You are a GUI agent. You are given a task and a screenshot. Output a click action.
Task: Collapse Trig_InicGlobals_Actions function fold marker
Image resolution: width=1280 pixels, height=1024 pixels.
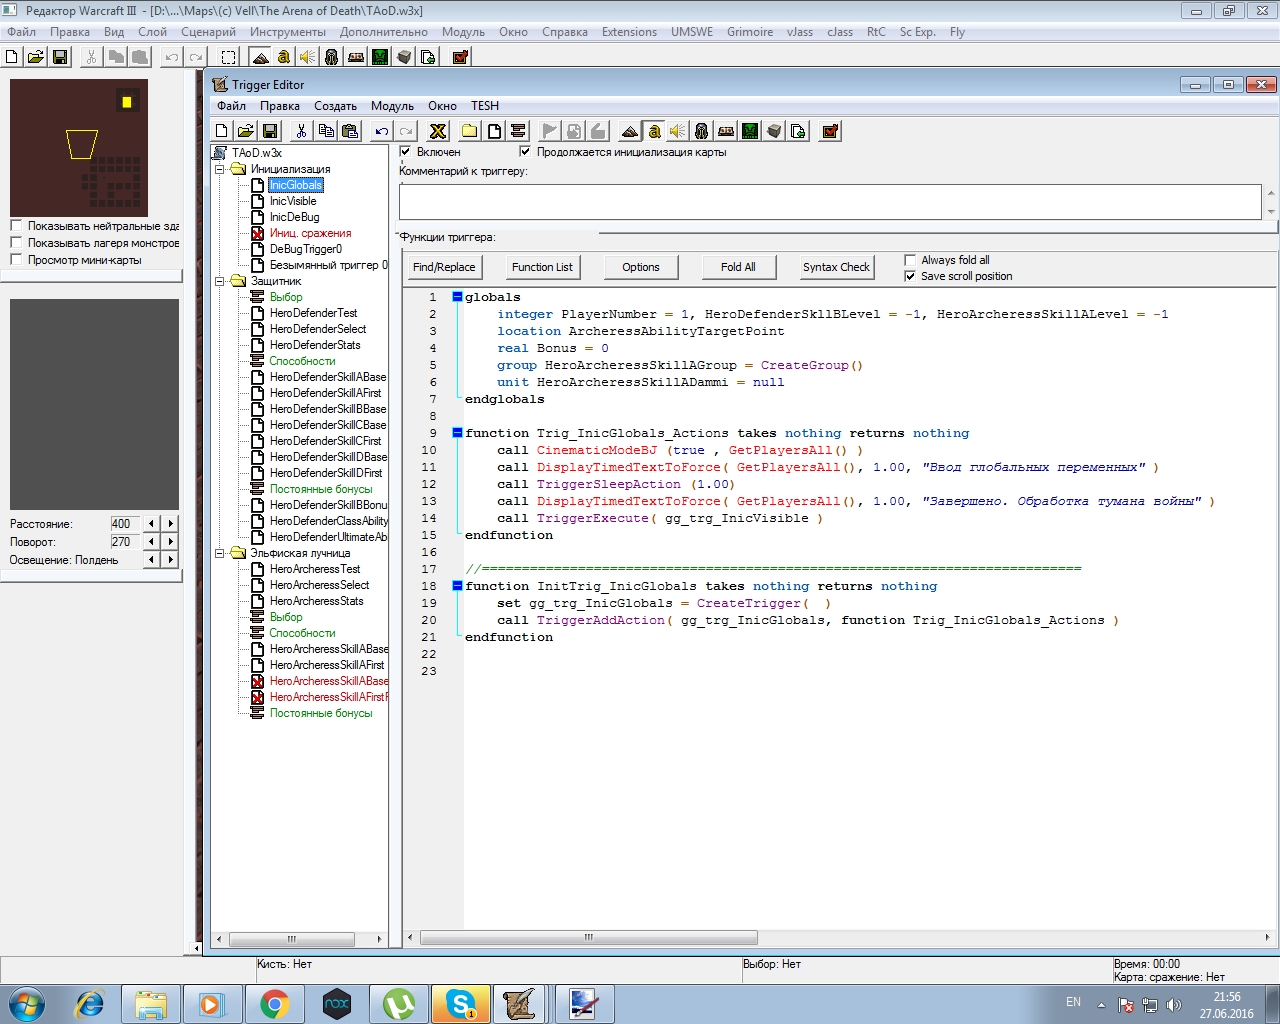coord(457,433)
